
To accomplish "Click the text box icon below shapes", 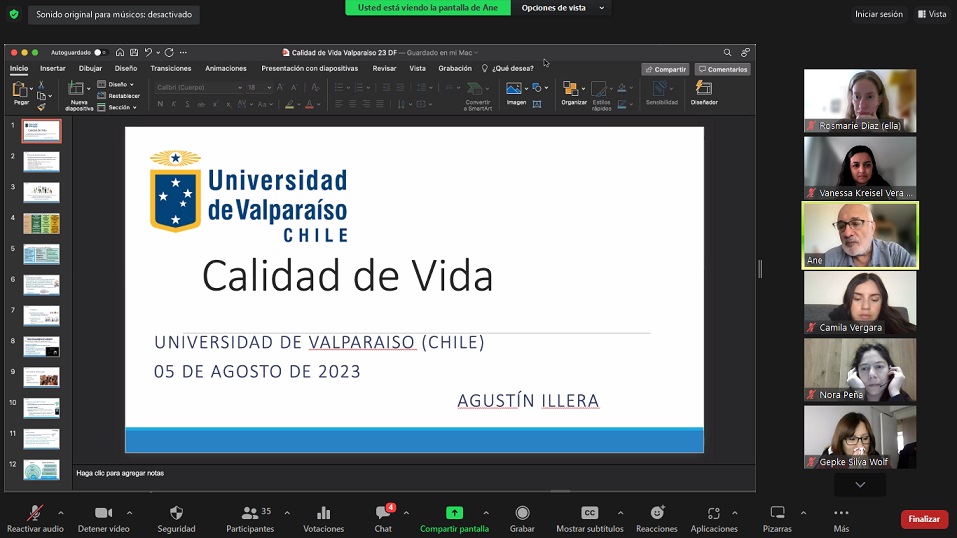I will point(537,104).
